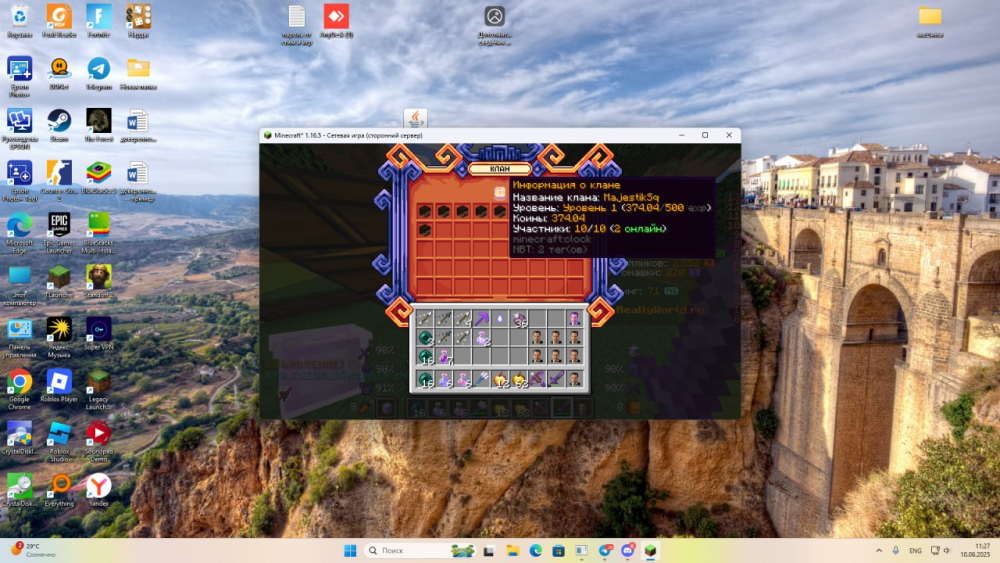Select purple-suited player head in top inventory row
This screenshot has width=1000, height=563.
tap(575, 318)
